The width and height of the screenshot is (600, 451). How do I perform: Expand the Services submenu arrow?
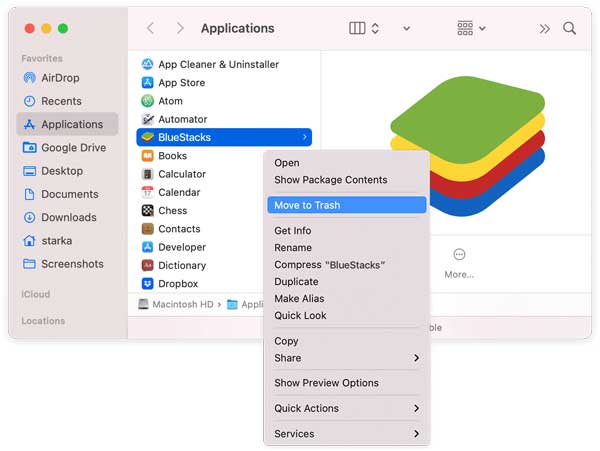416,434
